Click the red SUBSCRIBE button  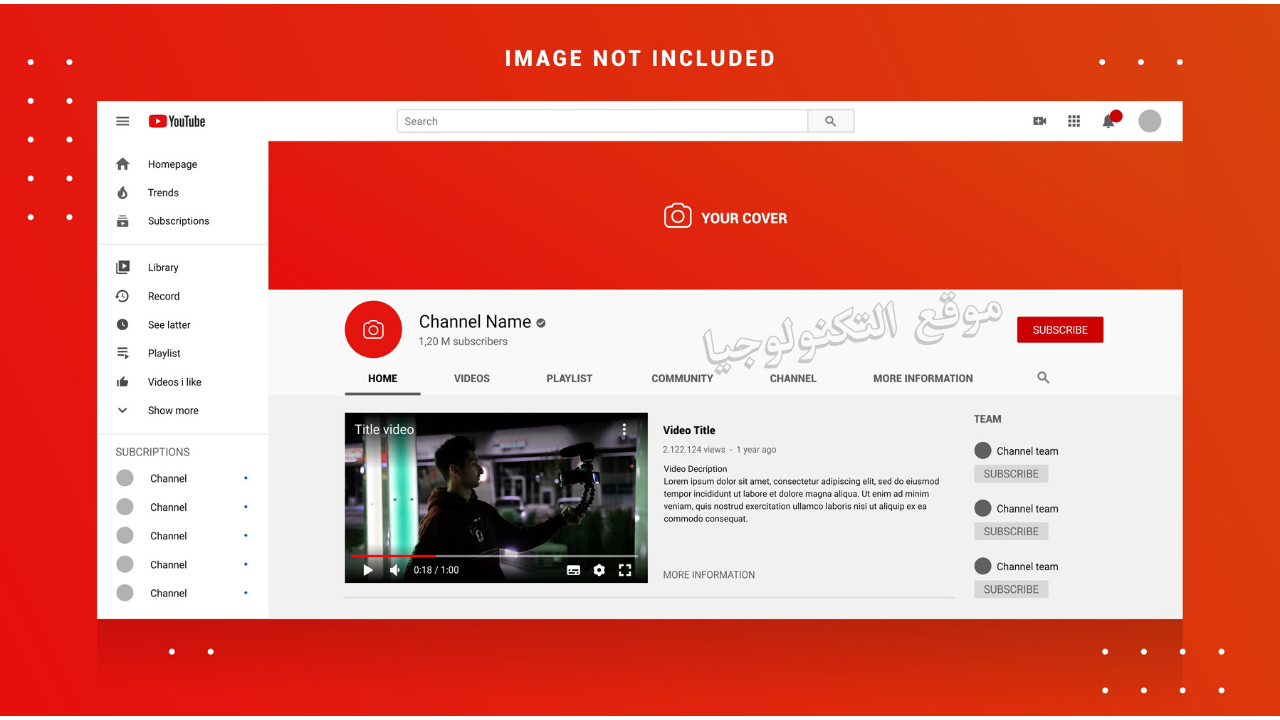click(x=1060, y=330)
